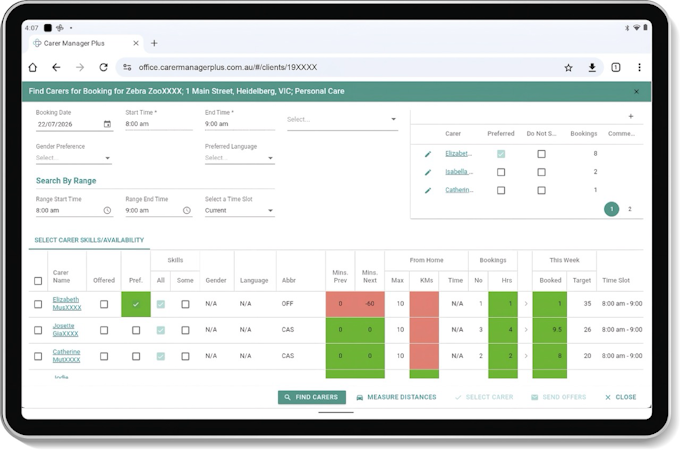Check the Do Not Send box for Catherine
Image resolution: width=680 pixels, height=450 pixels.
[541, 190]
